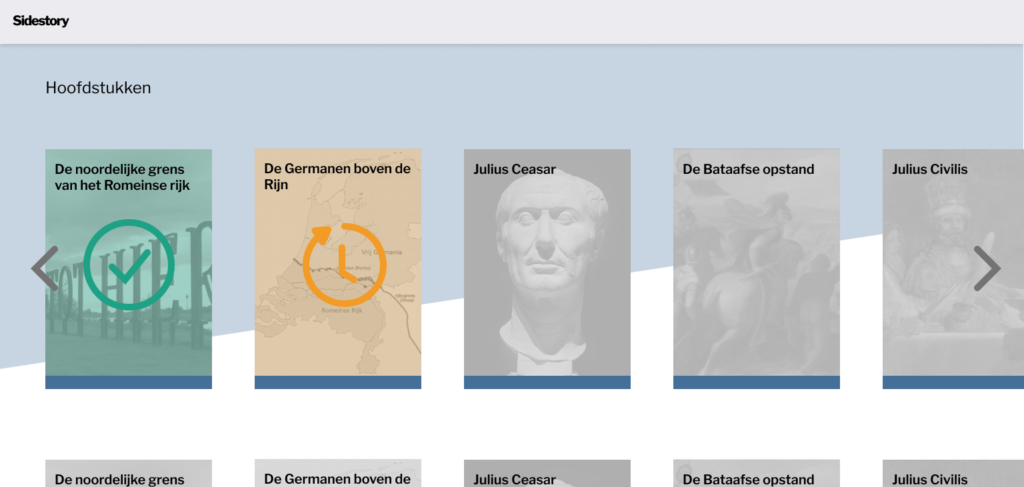Viewport: 1024px width, 487px height.
Task: Click top-row title 'De Germanen boven de Rijn'
Action: pyautogui.click(x=337, y=177)
